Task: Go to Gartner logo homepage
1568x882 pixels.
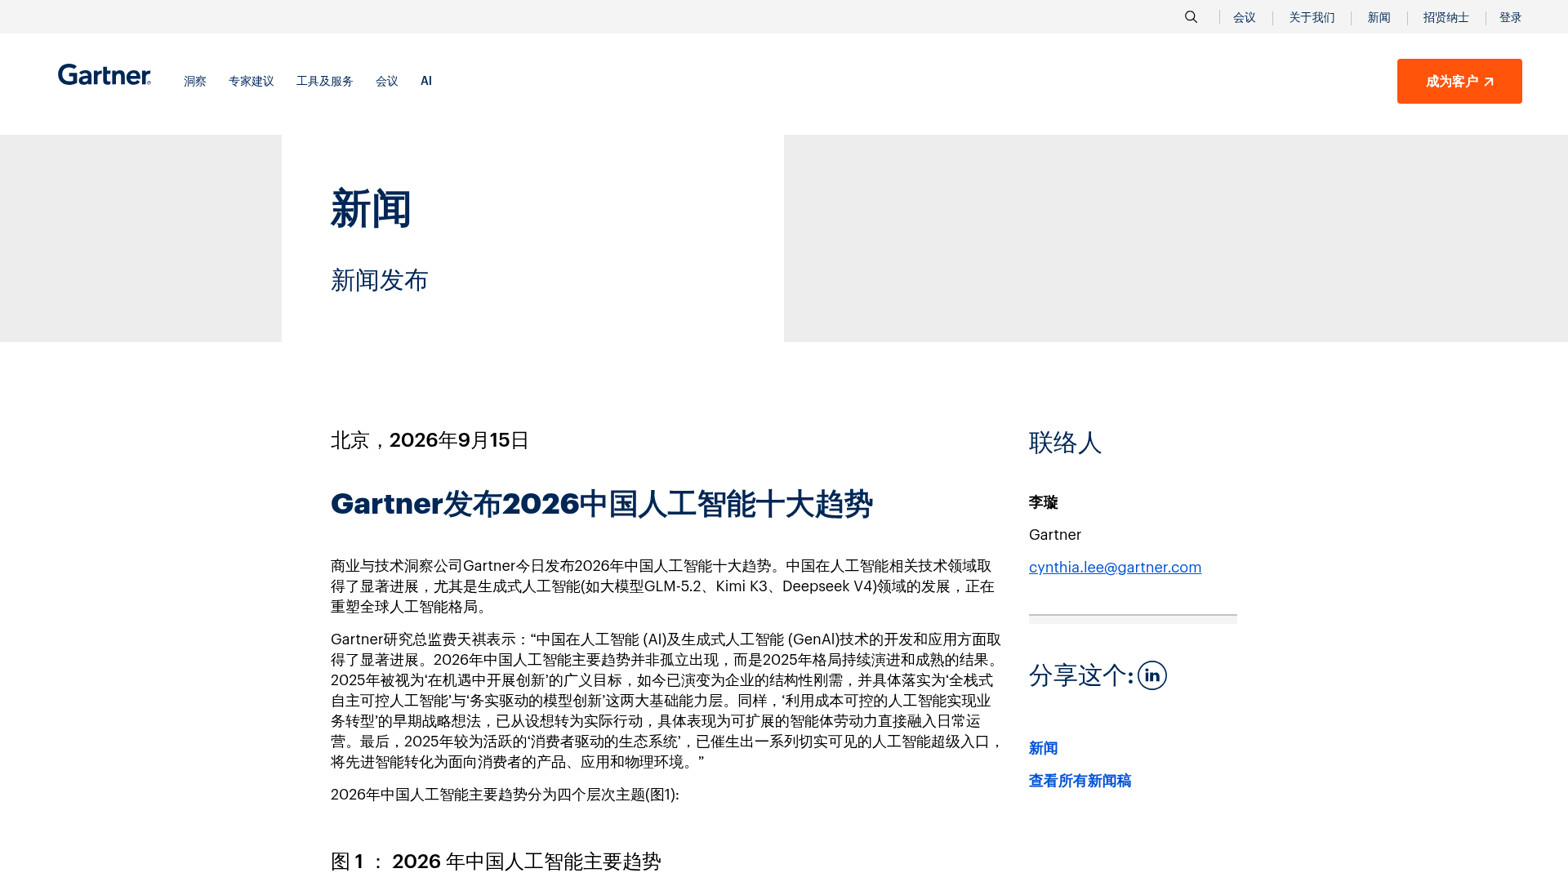Action: [104, 75]
